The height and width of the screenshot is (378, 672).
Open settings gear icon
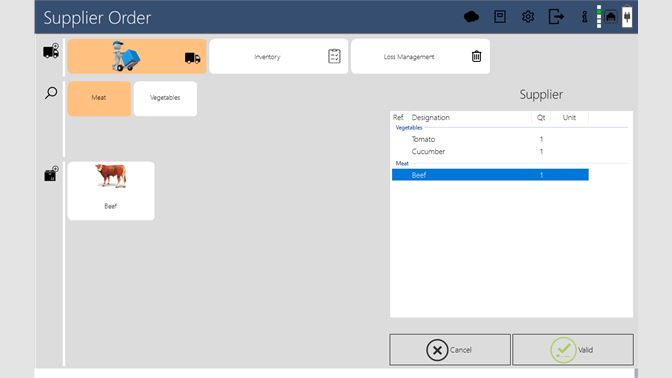(528, 17)
